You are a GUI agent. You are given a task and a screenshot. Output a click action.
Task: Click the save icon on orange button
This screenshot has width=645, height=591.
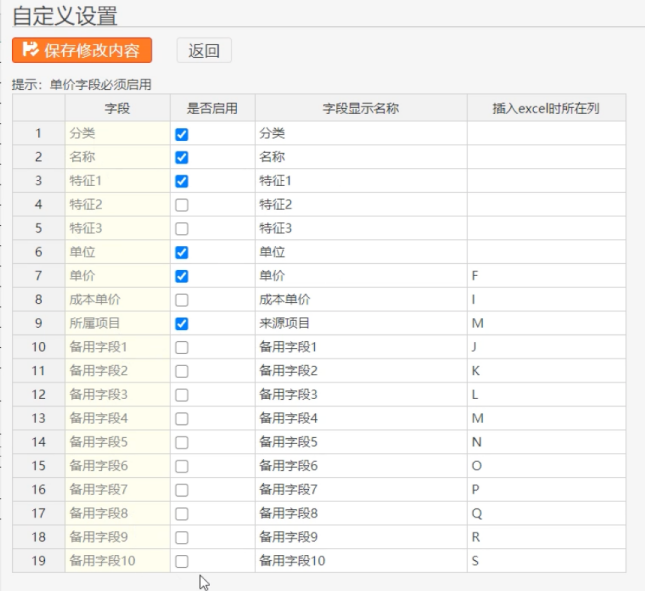30,50
